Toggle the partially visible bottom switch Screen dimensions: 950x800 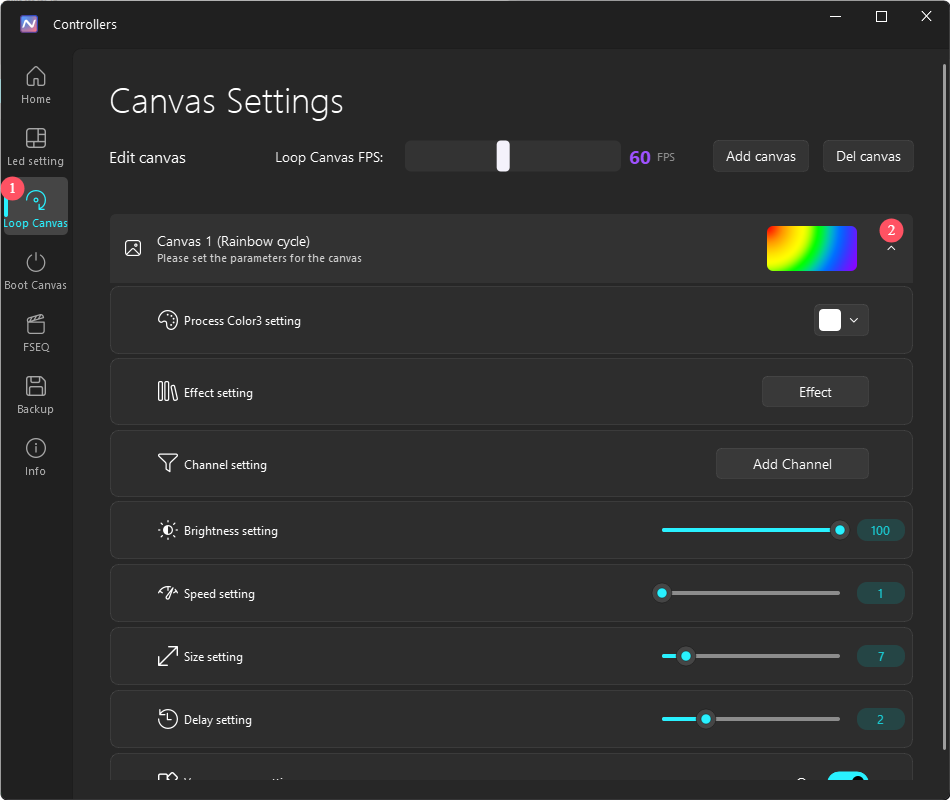coord(848,776)
